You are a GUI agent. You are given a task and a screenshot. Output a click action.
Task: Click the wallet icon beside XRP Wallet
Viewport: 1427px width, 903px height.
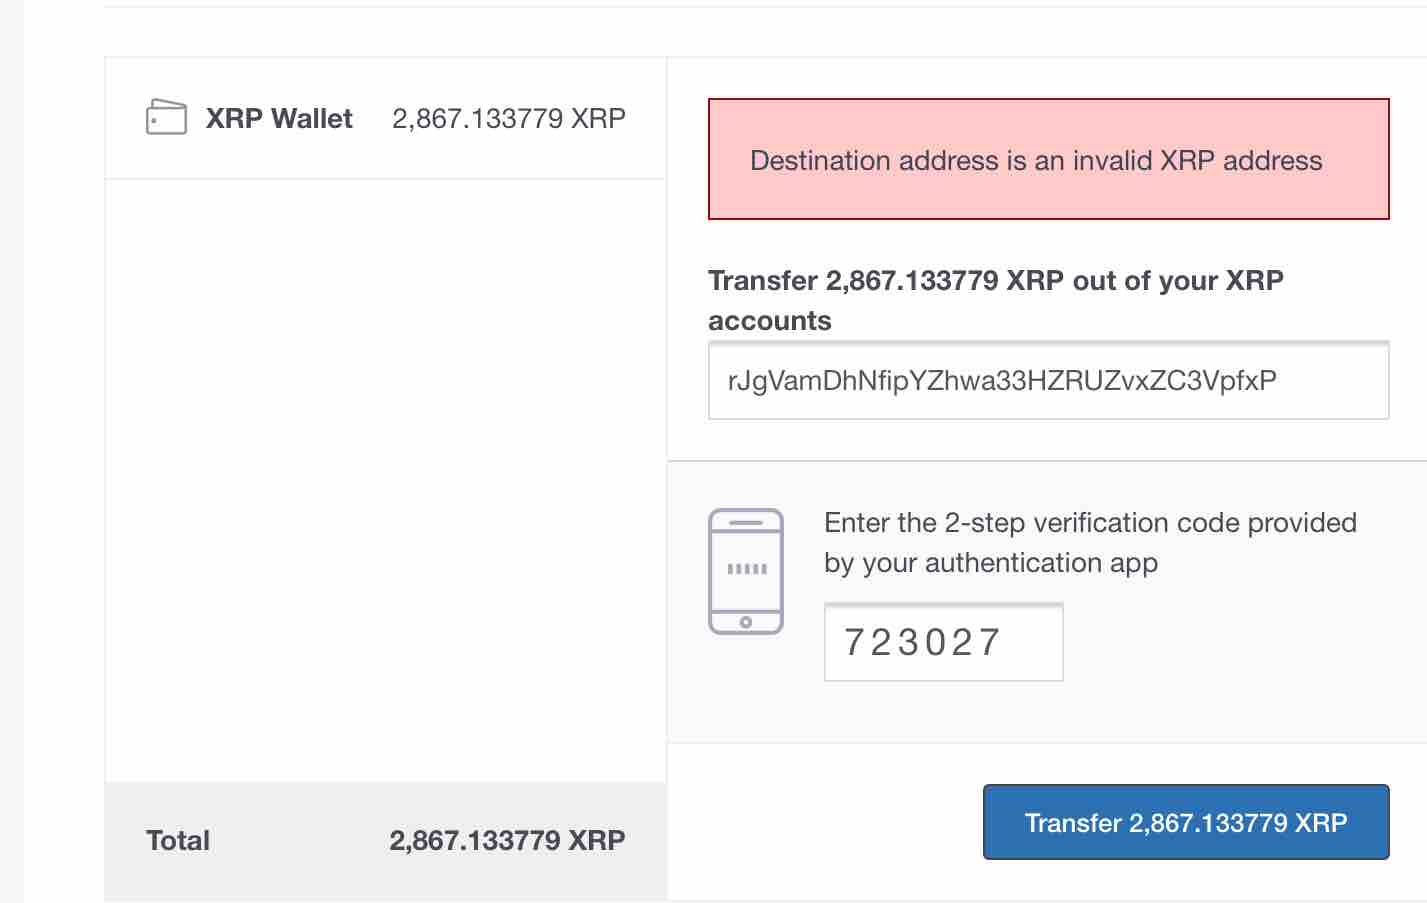tap(166, 118)
